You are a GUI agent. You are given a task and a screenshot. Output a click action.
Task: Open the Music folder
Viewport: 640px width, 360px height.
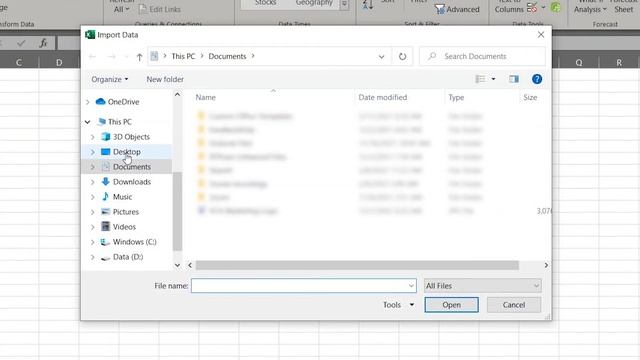122,197
